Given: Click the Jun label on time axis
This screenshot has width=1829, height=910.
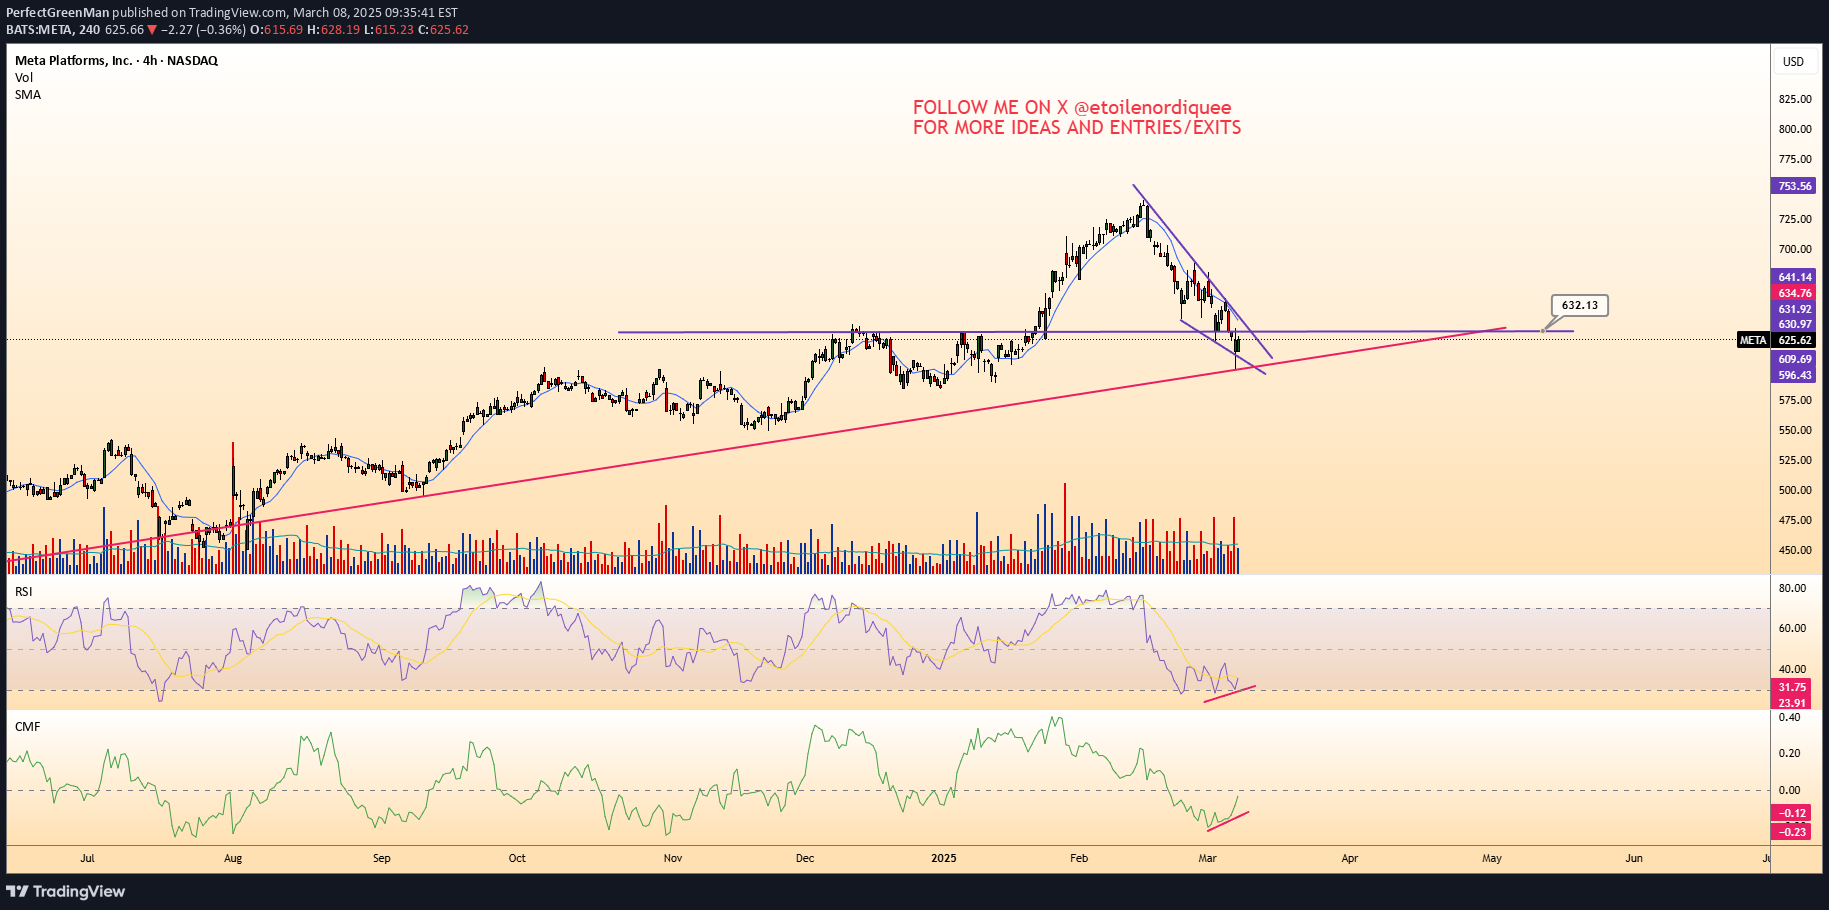Looking at the screenshot, I should [x=1634, y=858].
